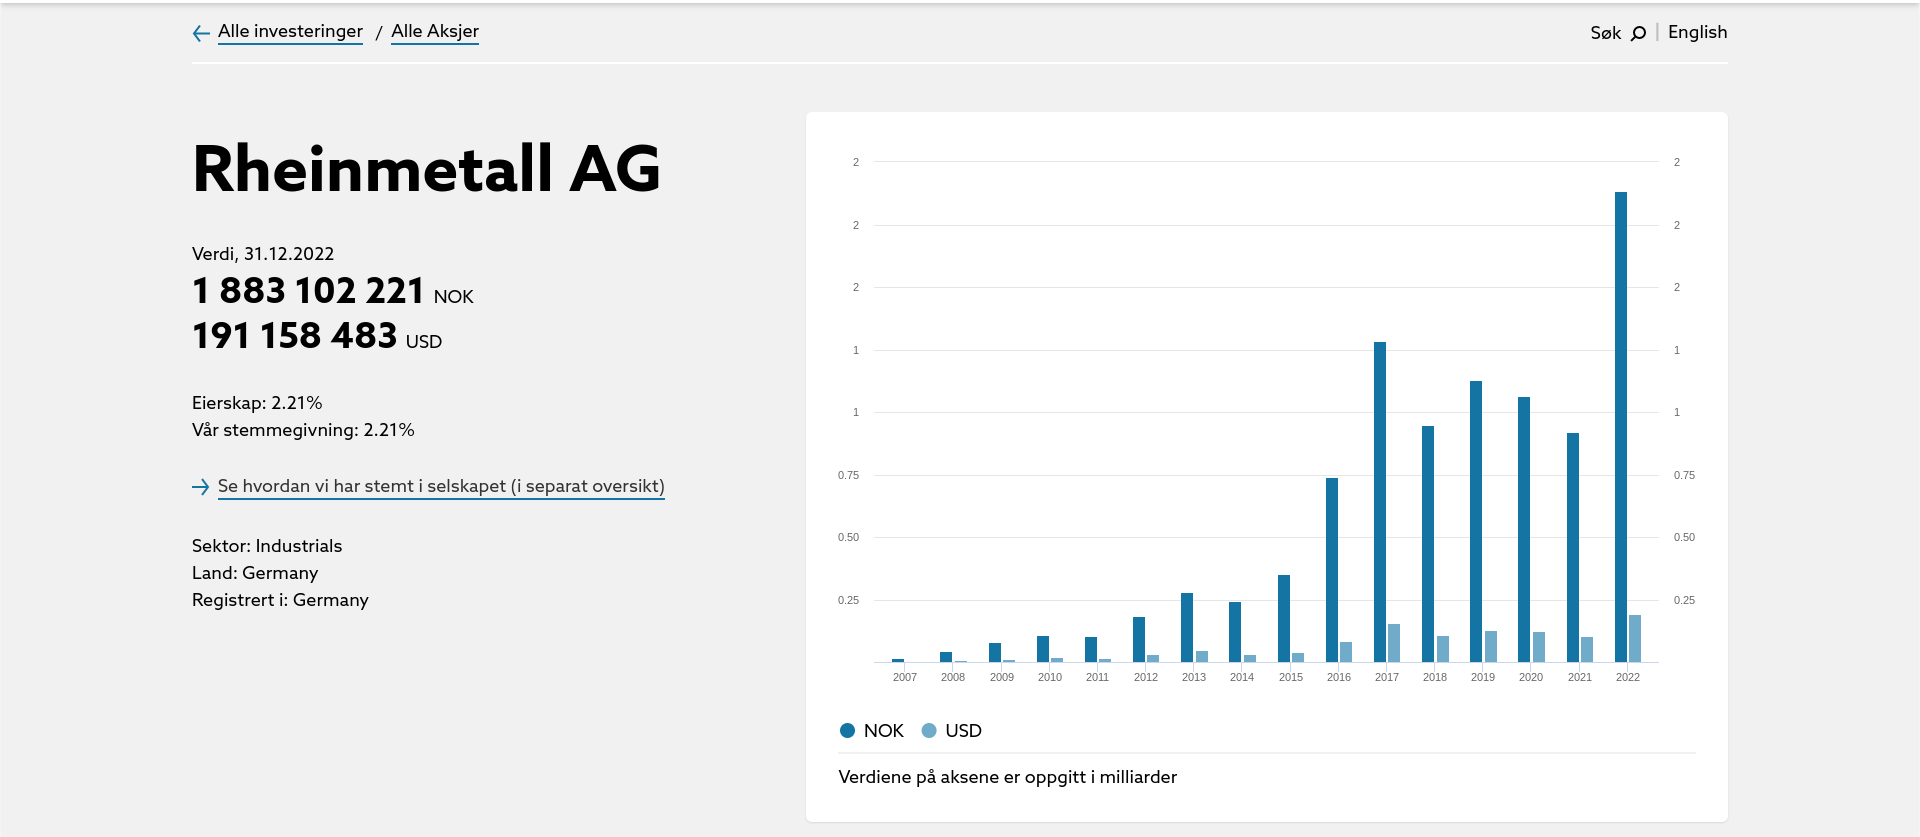Click the USD legend label
The height and width of the screenshot is (837, 1920).
[x=964, y=731]
